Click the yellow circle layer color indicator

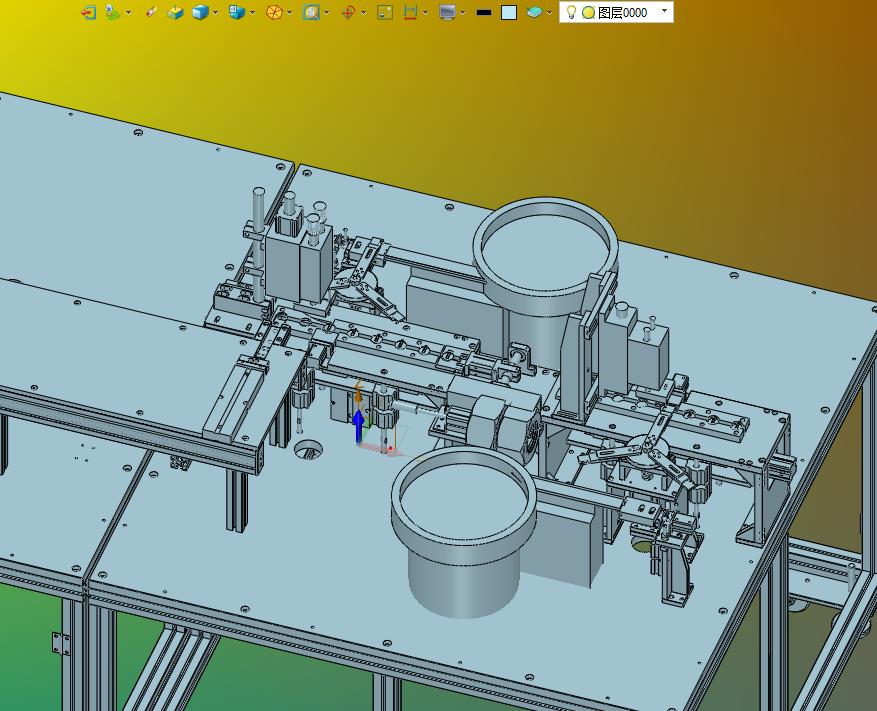click(x=588, y=12)
